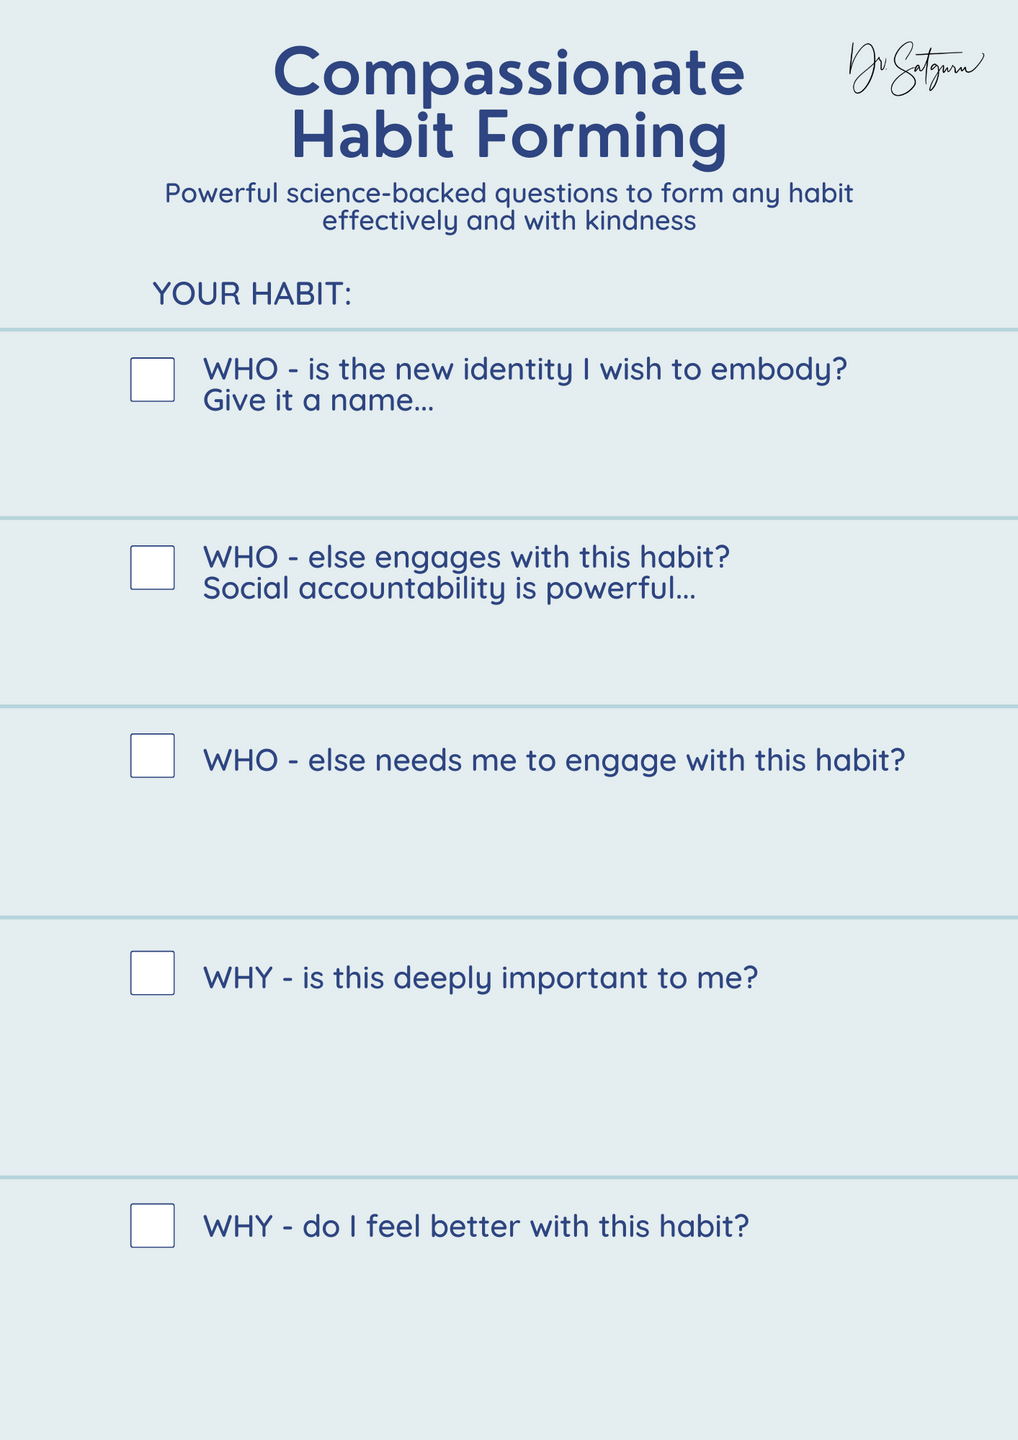Click the 'WHY - is this deeply important' question
The height and width of the screenshot is (1440, 1018).
pos(481,978)
